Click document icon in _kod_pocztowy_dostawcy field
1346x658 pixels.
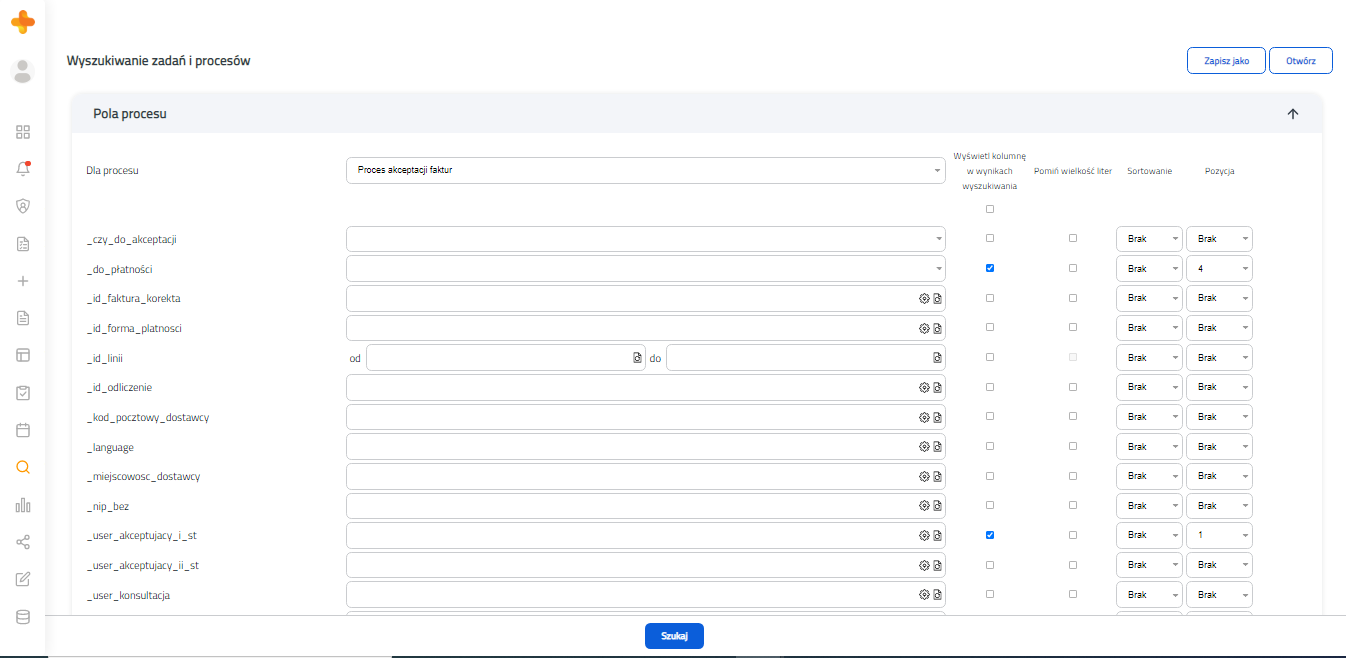938,417
